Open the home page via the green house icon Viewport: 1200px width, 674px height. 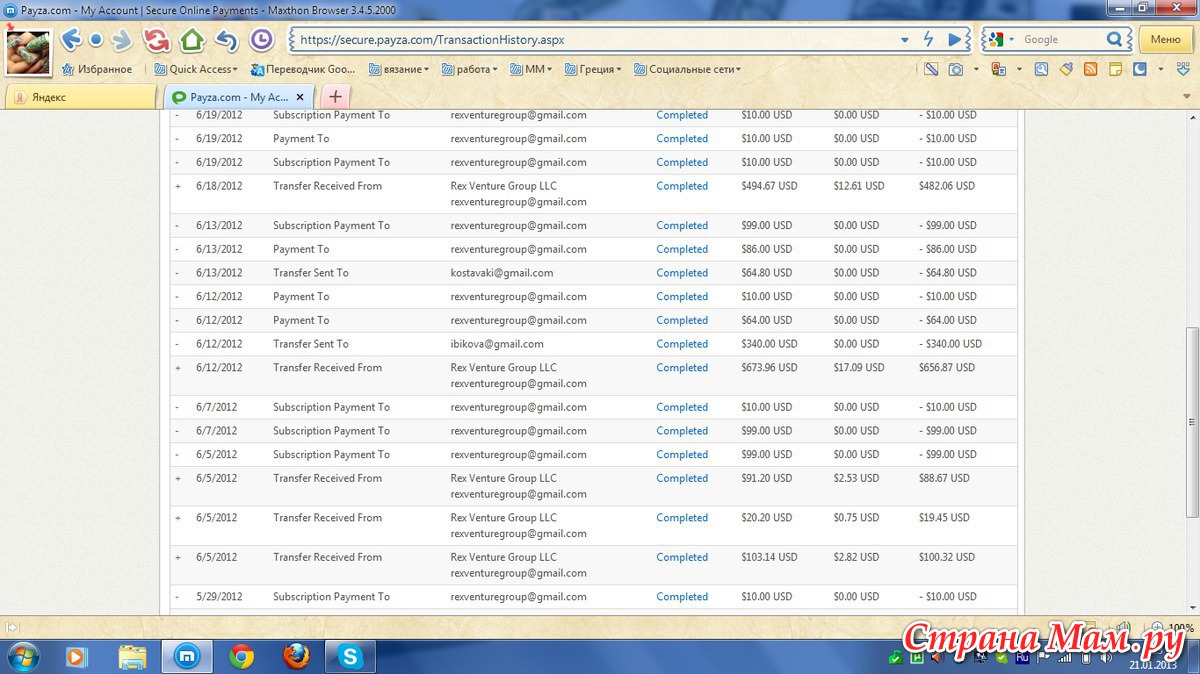[x=192, y=40]
